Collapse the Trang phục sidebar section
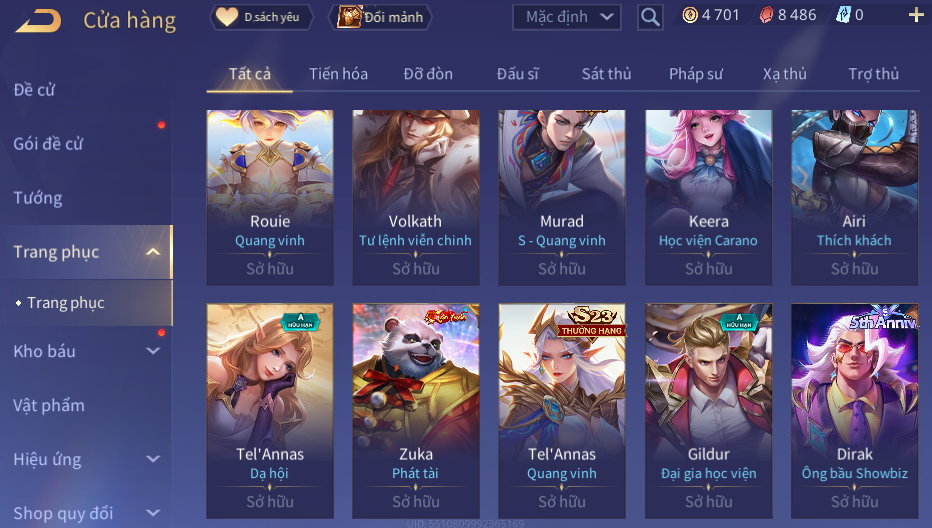932x528 pixels. (153, 252)
